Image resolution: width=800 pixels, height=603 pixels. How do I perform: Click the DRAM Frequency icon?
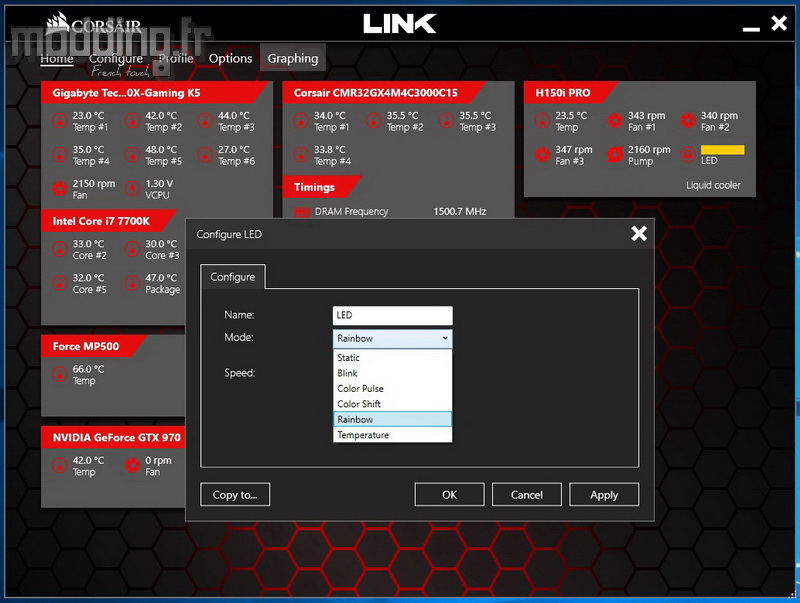(302, 212)
